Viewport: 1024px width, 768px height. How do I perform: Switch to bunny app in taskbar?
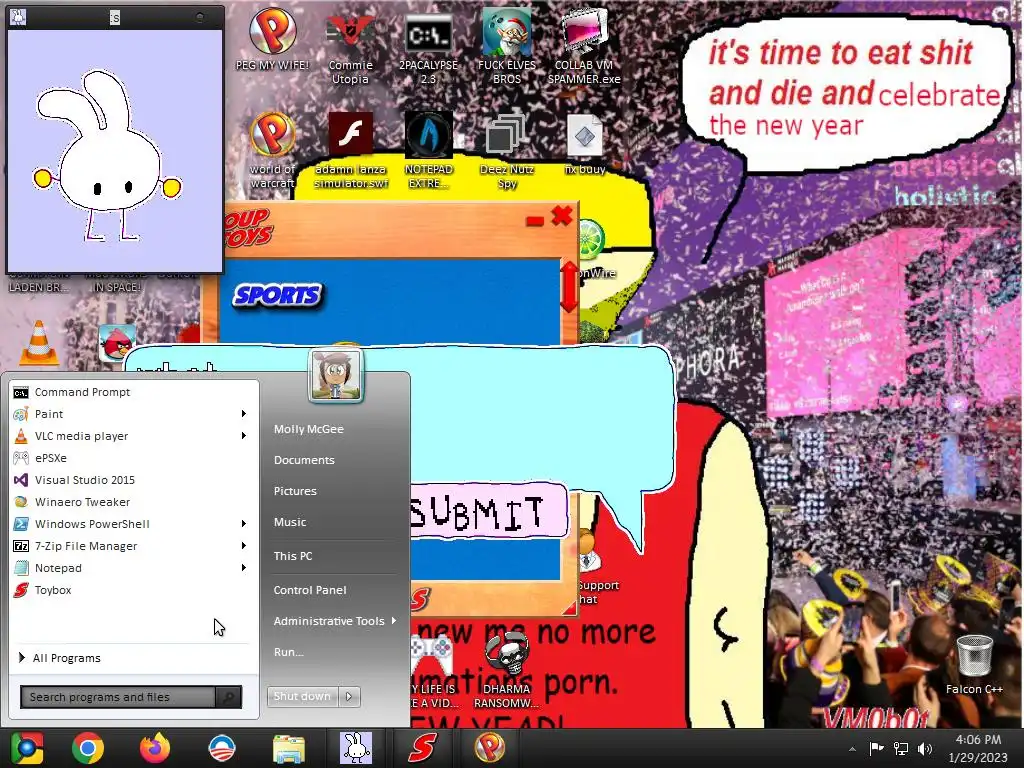(356, 748)
